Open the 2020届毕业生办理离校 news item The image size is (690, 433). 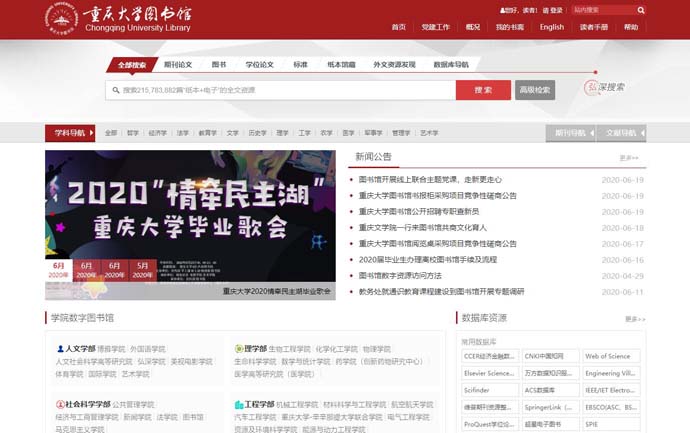coord(428,260)
